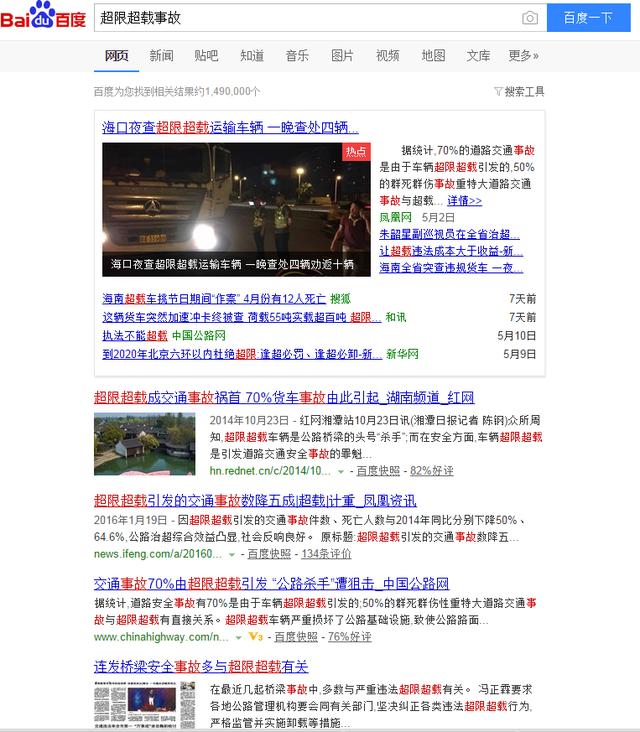
Task: Open headline 海口夜查超限超载运输车辆
Action: (231, 127)
